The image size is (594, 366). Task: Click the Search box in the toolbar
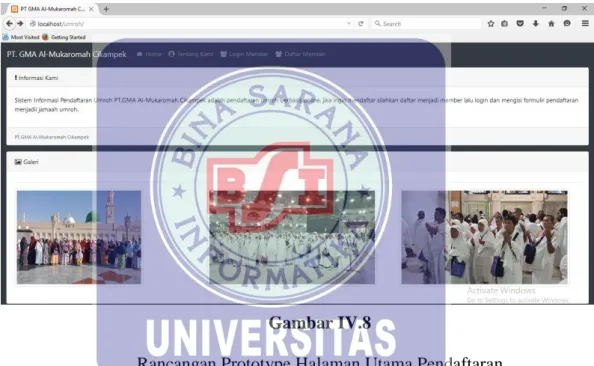(426, 24)
